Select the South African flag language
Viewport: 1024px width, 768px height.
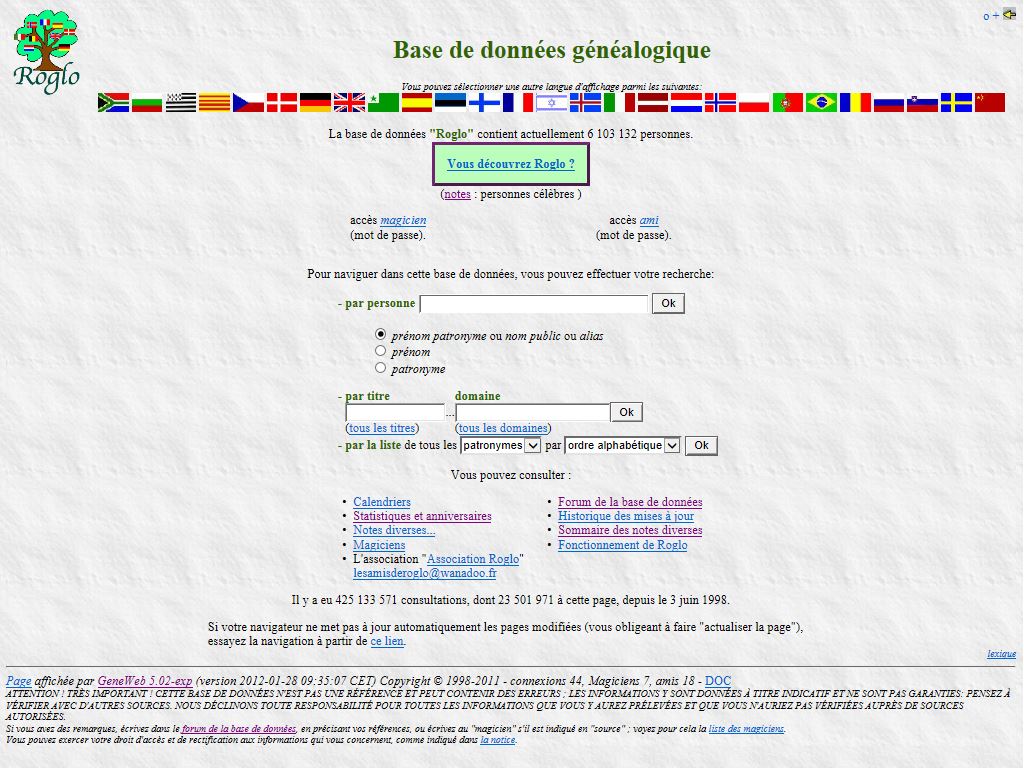[x=114, y=103]
